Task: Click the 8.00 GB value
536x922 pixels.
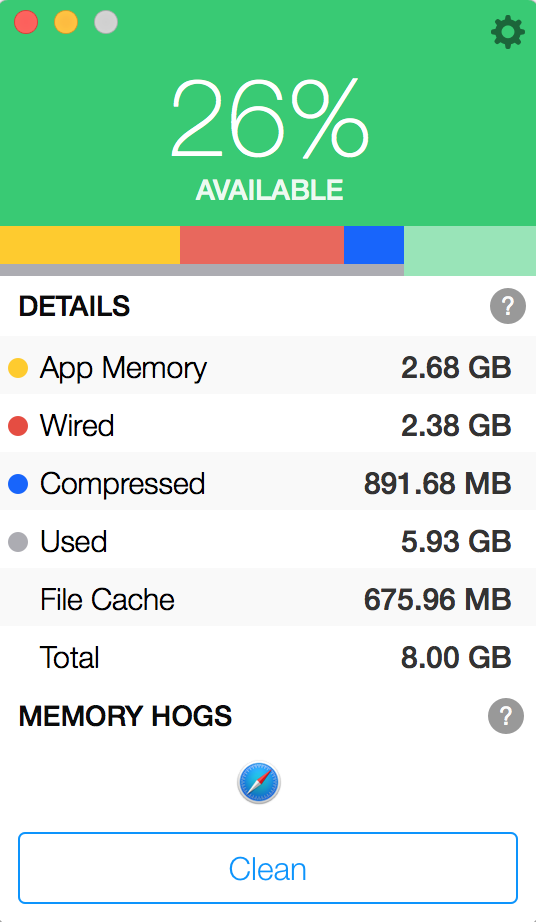Action: click(x=456, y=657)
